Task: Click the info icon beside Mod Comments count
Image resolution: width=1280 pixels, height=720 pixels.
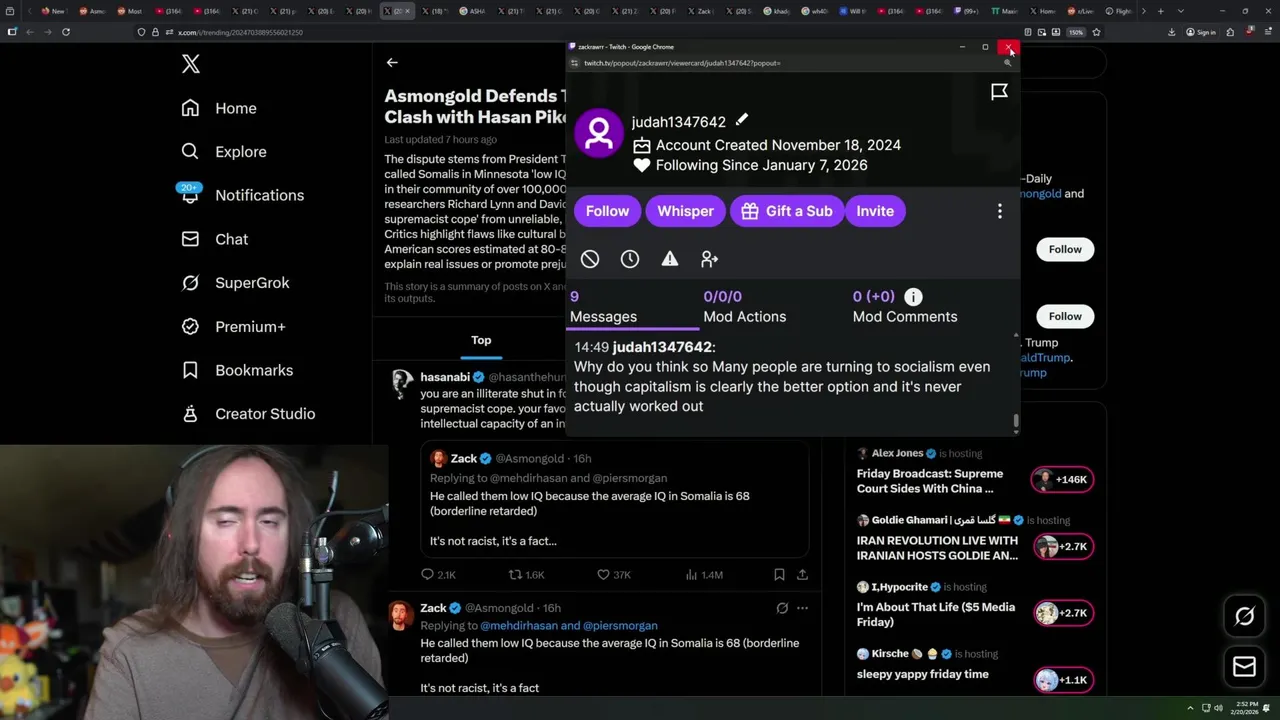Action: pyautogui.click(x=913, y=297)
